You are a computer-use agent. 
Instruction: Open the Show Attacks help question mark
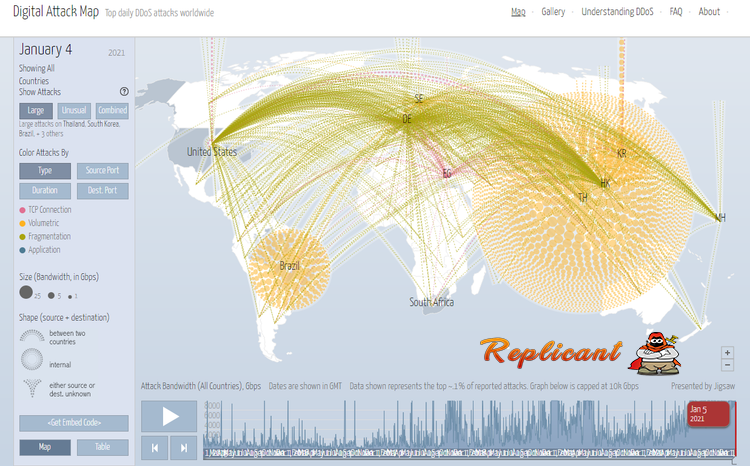124,91
